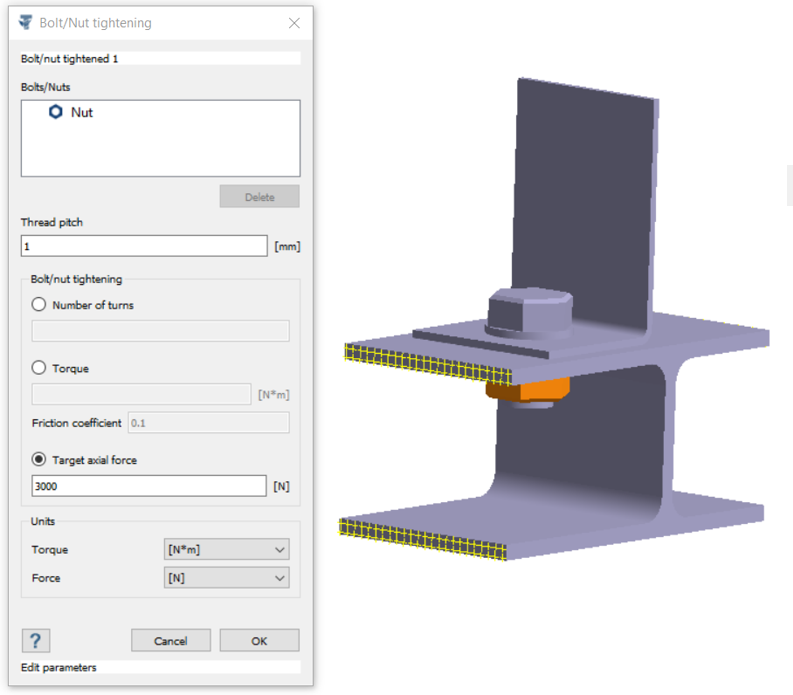Expand the Force units combo box
The height and width of the screenshot is (695, 793).
[226, 577]
